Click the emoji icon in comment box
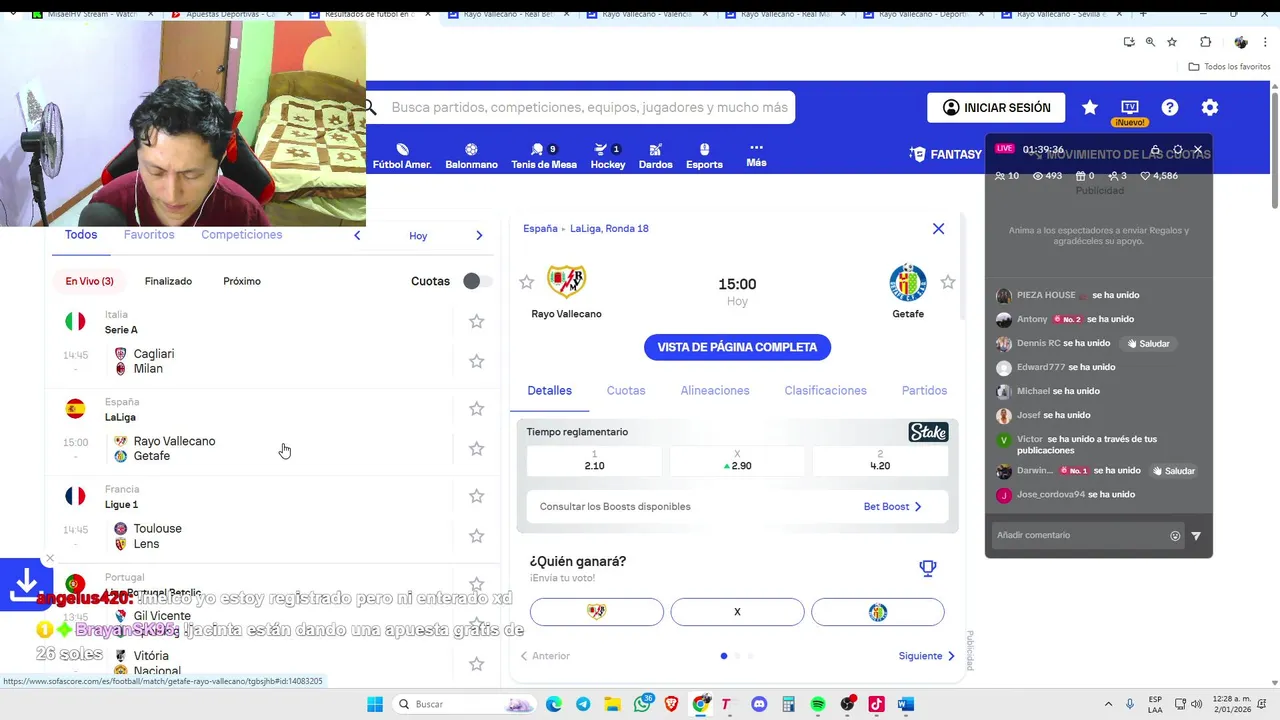This screenshot has width=1280, height=720. (x=1175, y=536)
